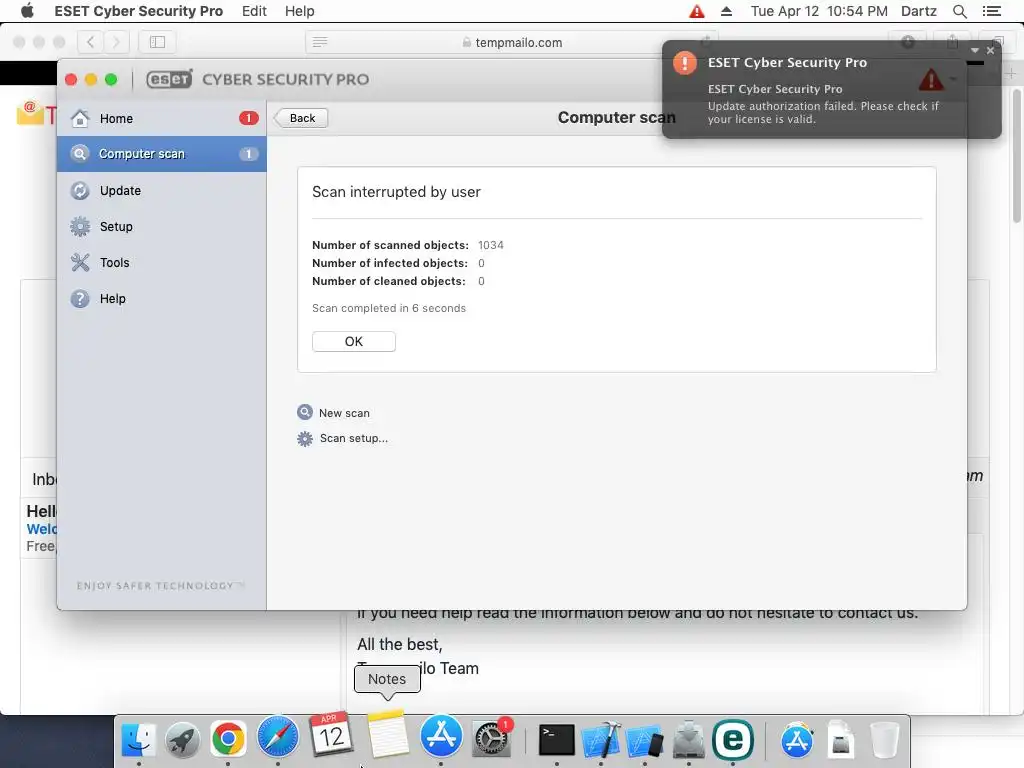
Task: Click the Home house icon
Action: (80, 118)
